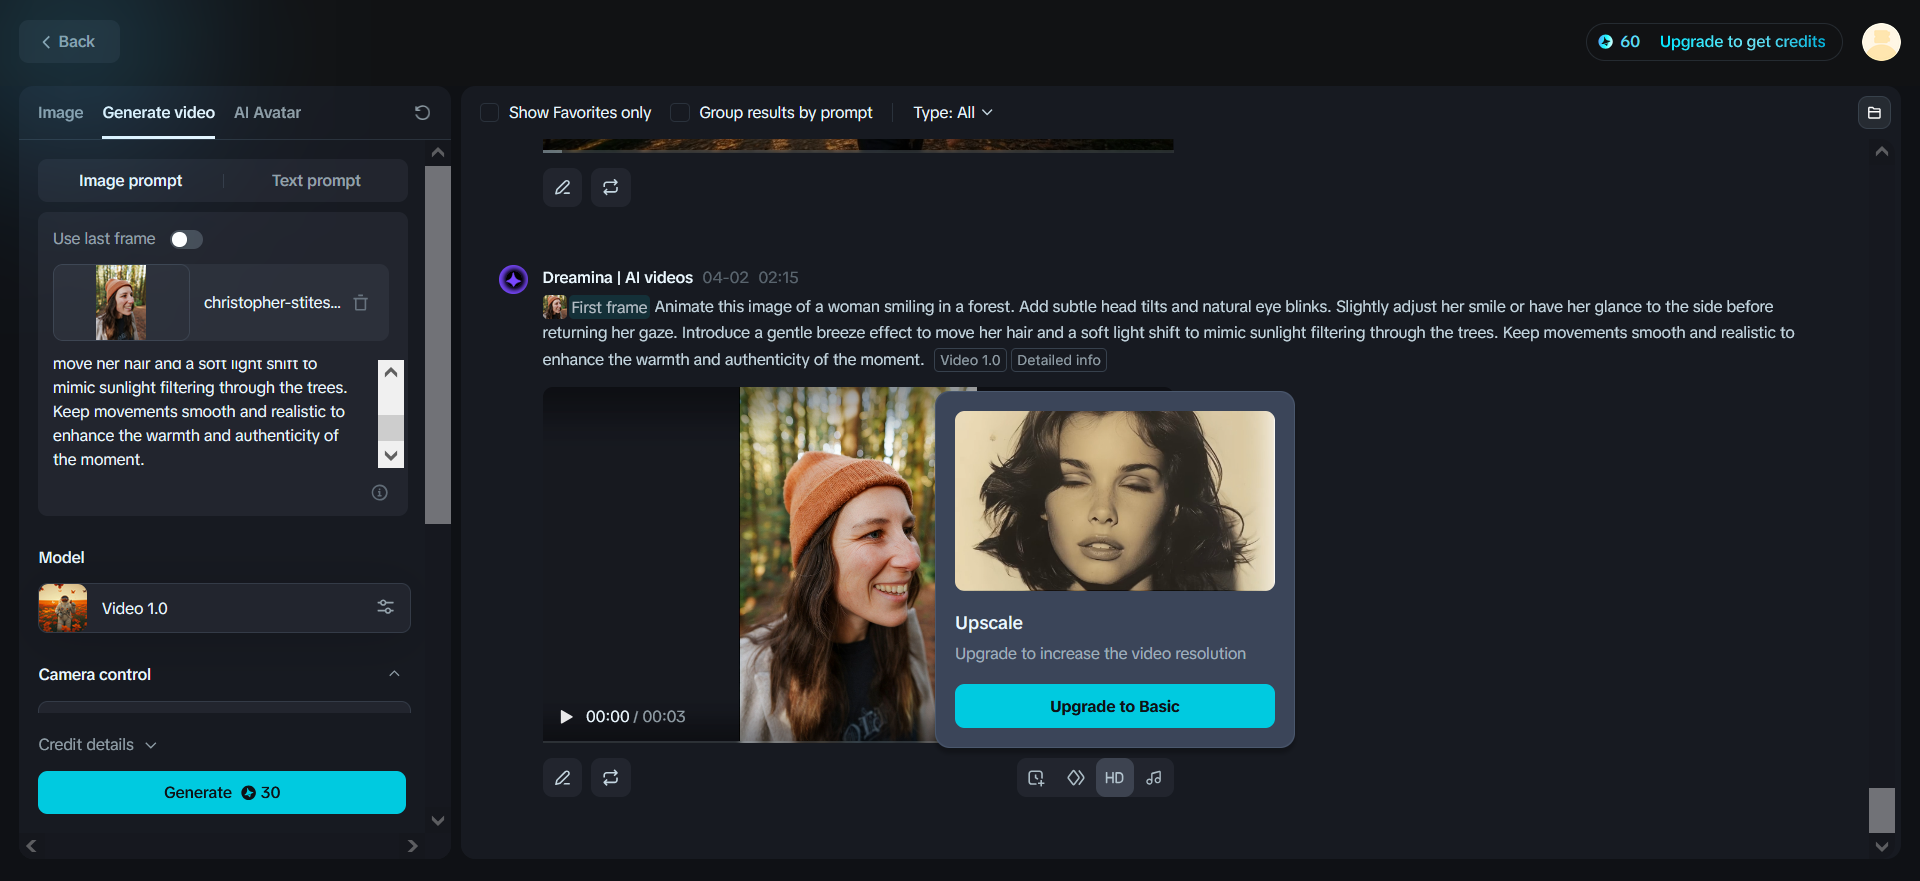Viewport: 1920px width, 881px height.
Task: Click the 60 credits balance icon
Action: (x=1605, y=42)
